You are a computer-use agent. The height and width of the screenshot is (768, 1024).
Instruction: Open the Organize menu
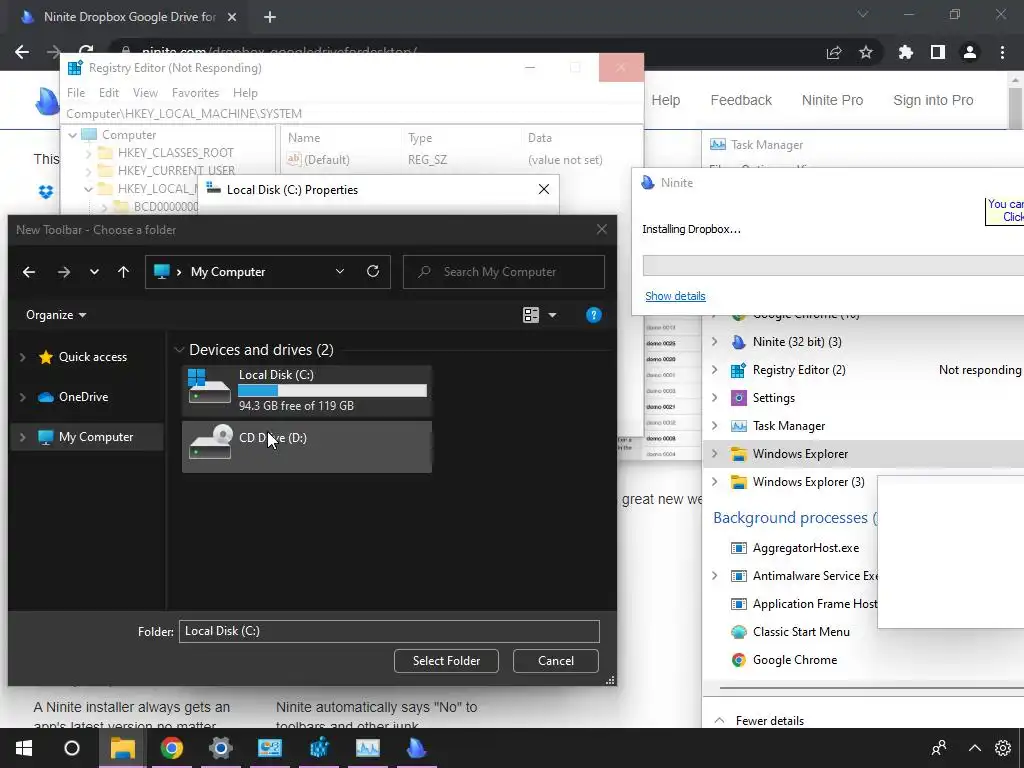point(56,315)
